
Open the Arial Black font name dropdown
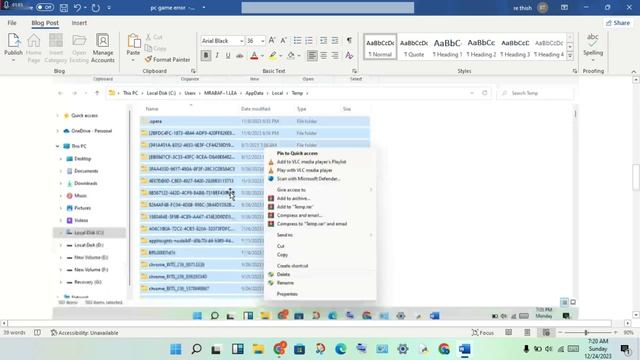[241, 41]
